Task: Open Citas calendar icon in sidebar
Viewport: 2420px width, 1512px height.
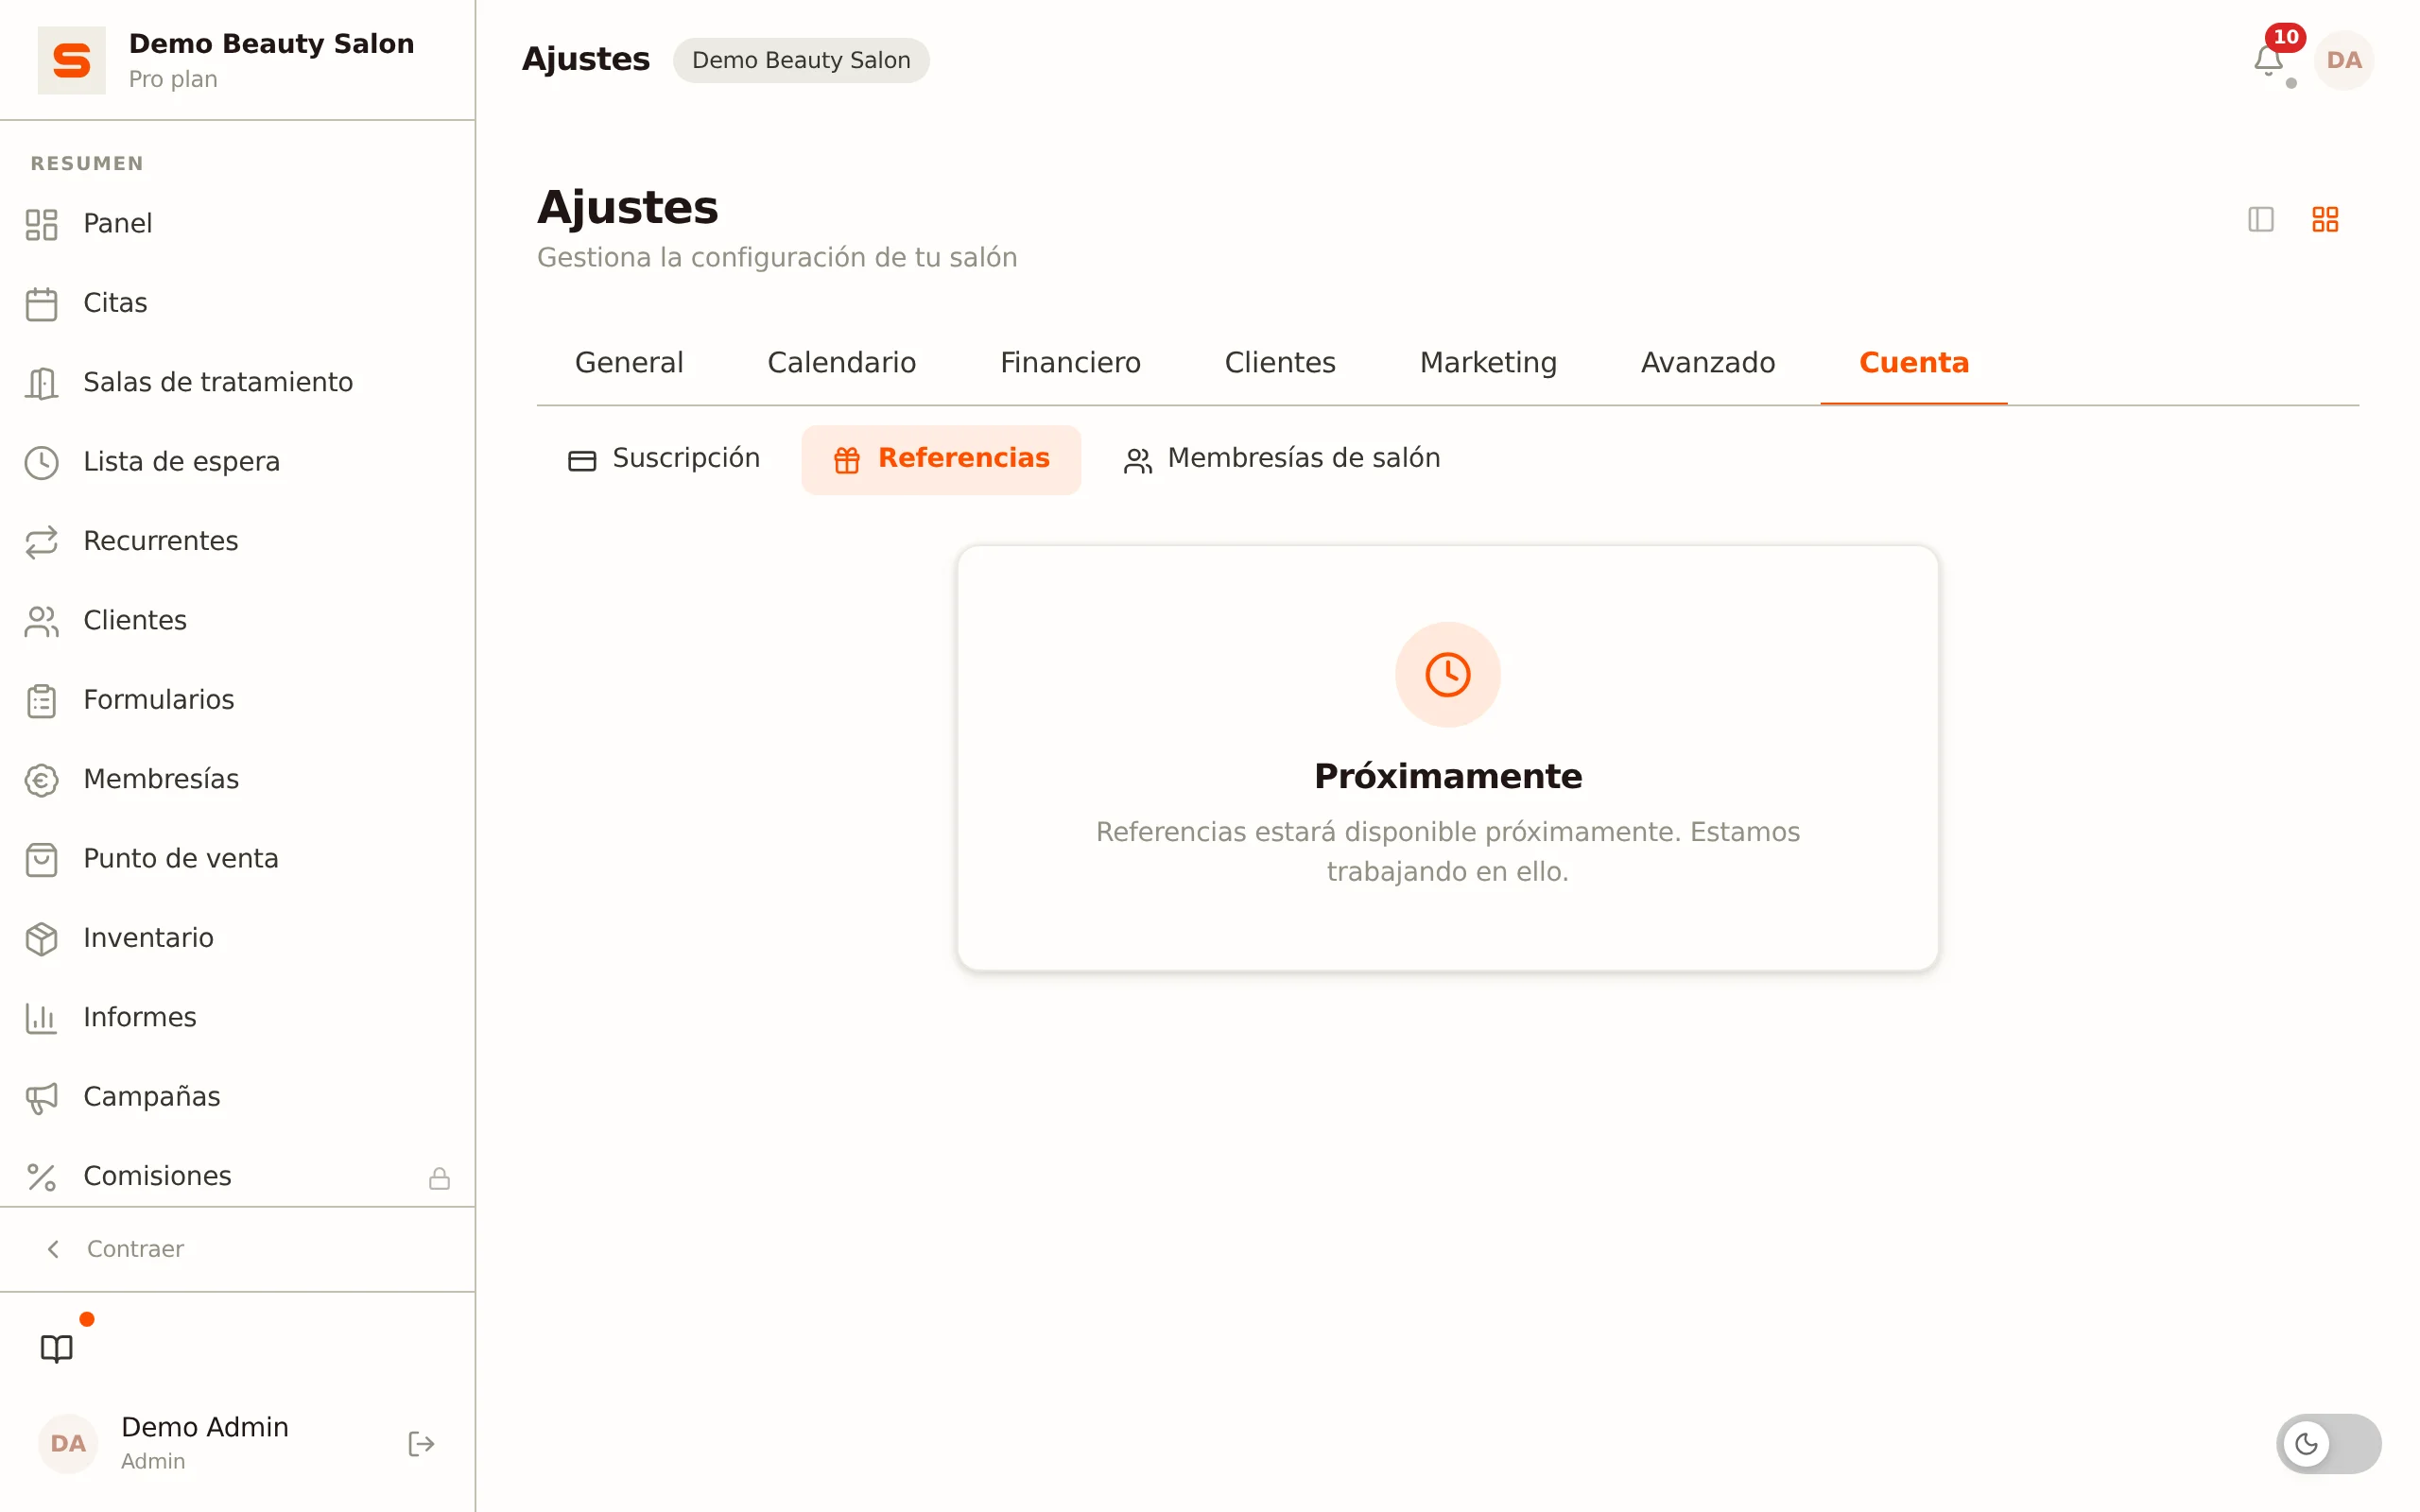Action: (x=41, y=303)
